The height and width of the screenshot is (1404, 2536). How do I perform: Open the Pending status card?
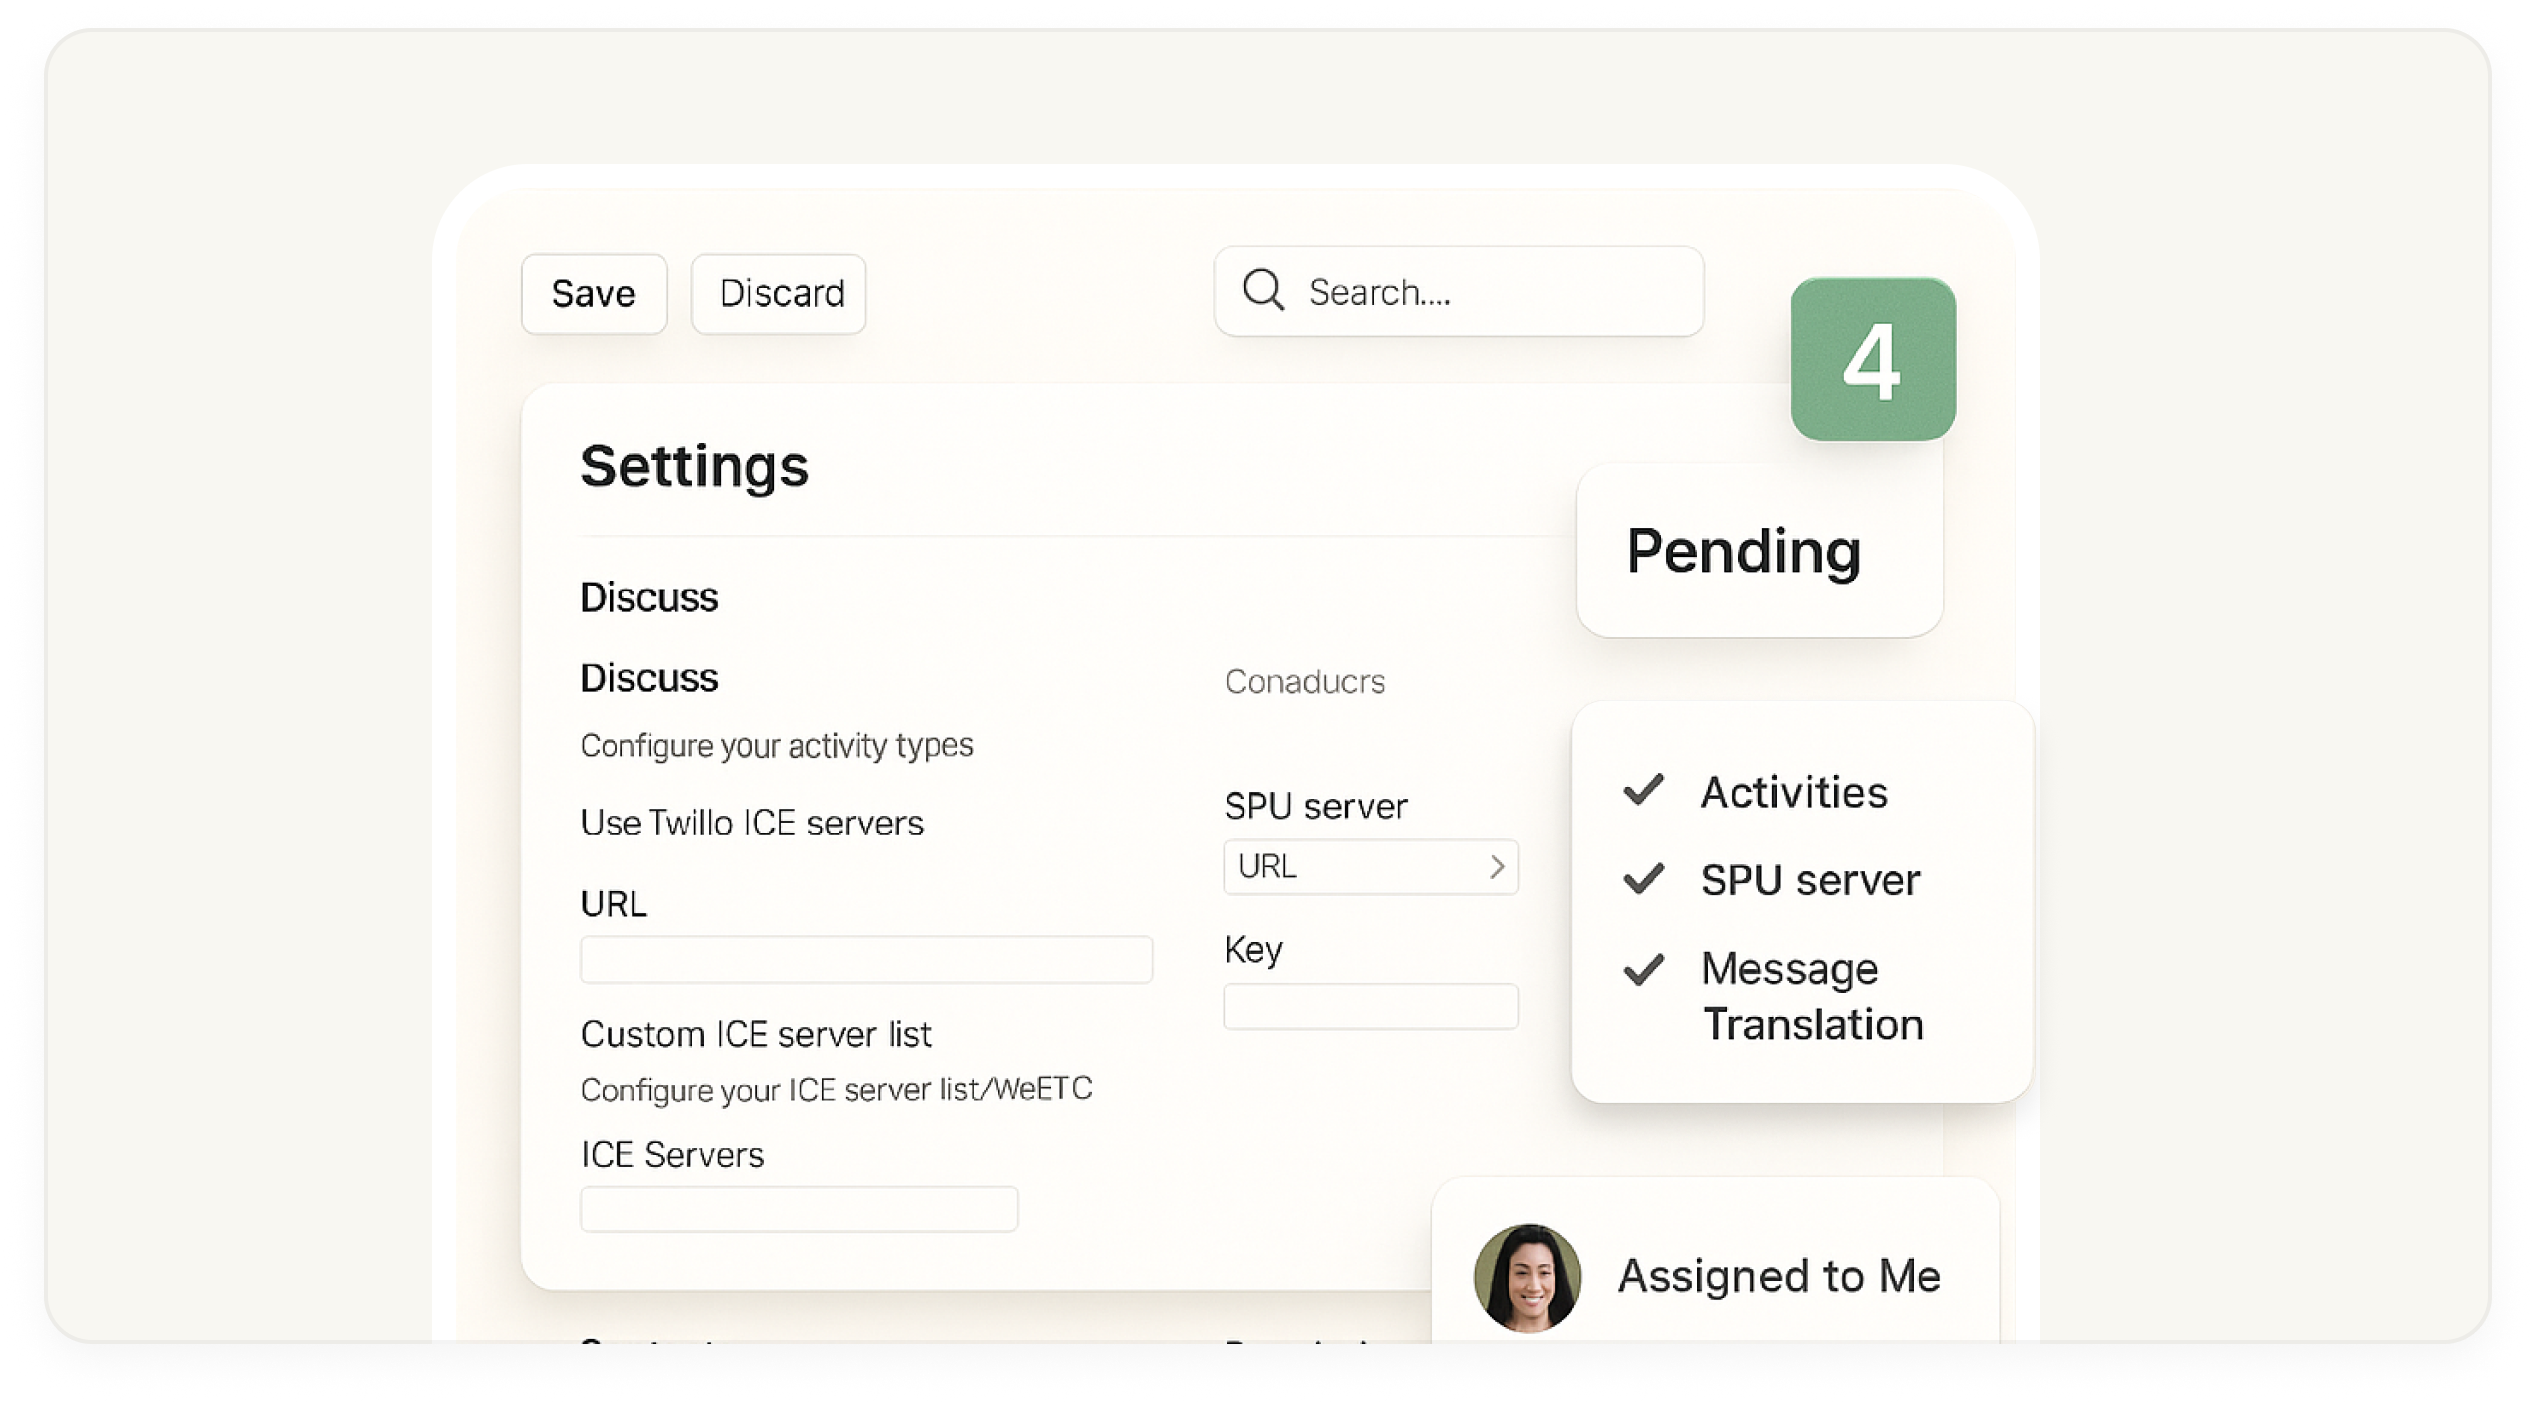tap(1758, 551)
